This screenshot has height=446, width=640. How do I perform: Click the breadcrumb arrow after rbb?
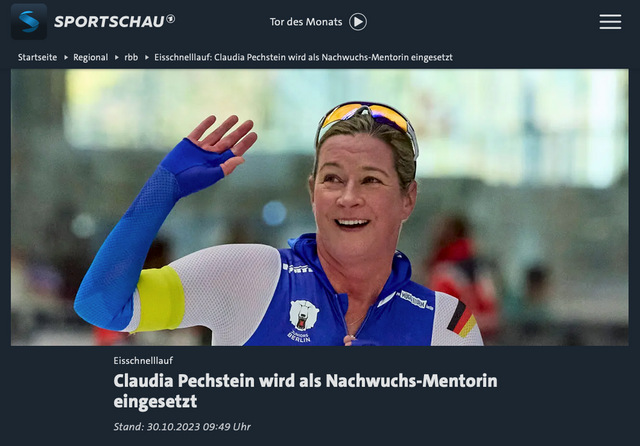coord(147,58)
